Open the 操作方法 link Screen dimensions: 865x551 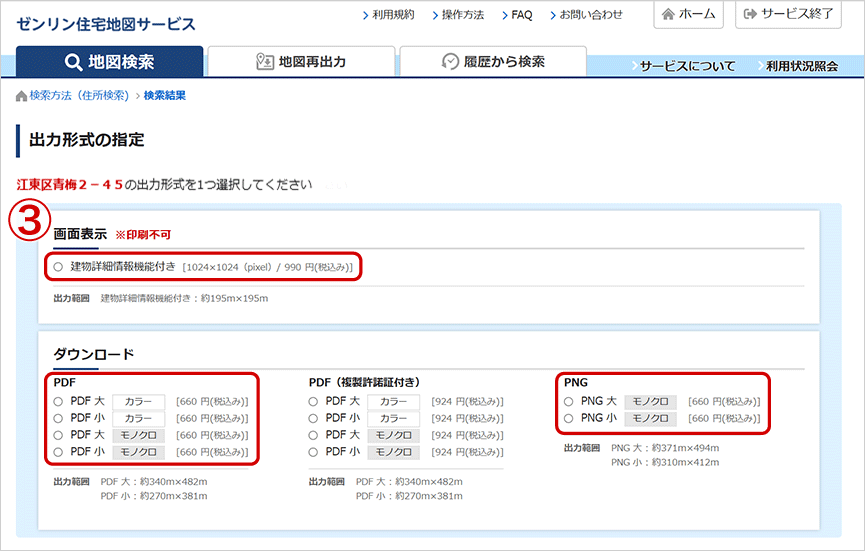point(462,15)
